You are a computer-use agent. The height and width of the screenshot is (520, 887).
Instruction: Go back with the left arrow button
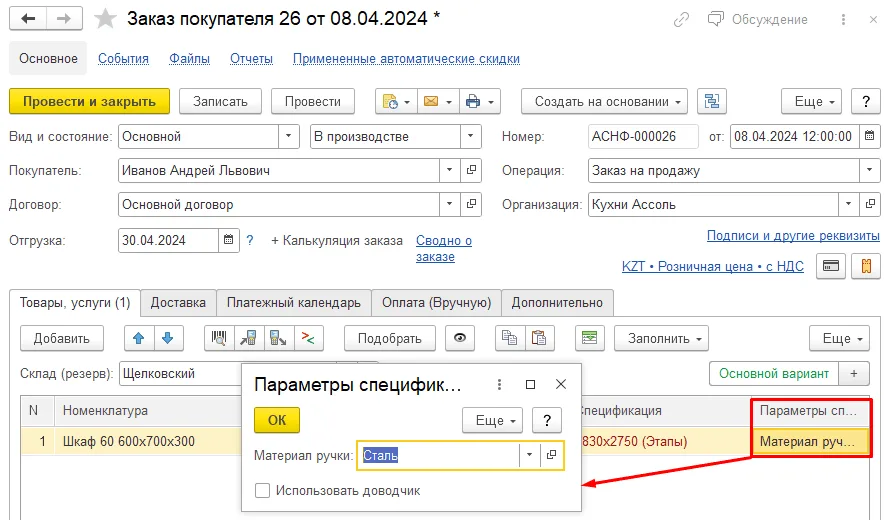(x=28, y=19)
